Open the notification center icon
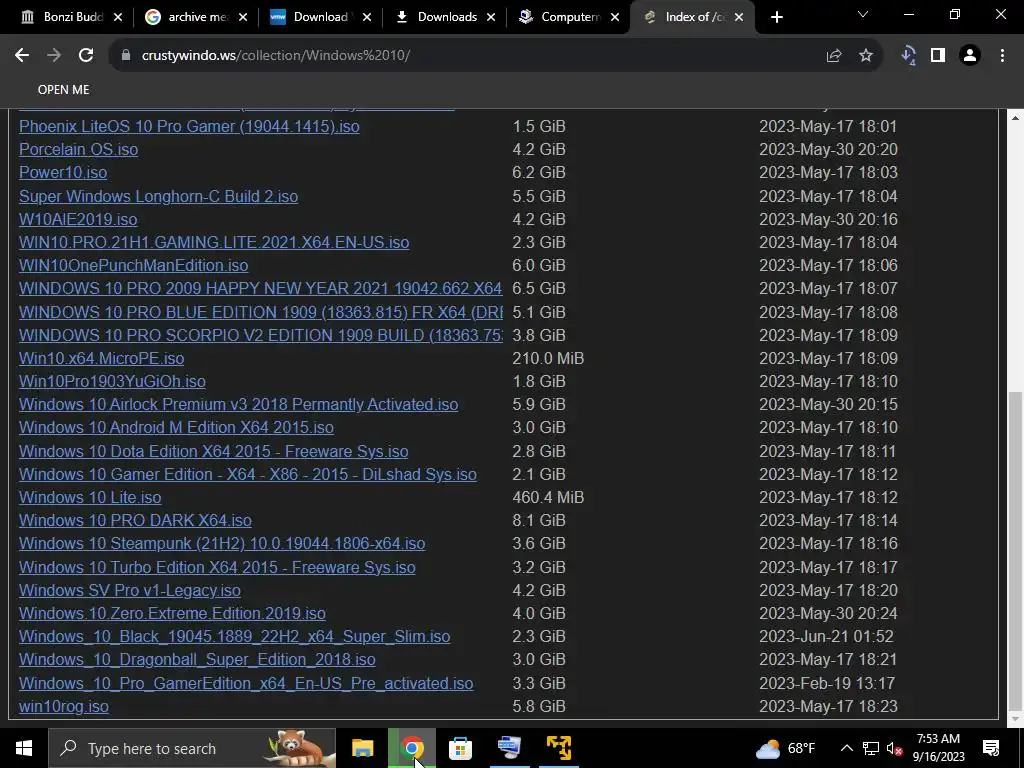The width and height of the screenshot is (1024, 768). (991, 748)
